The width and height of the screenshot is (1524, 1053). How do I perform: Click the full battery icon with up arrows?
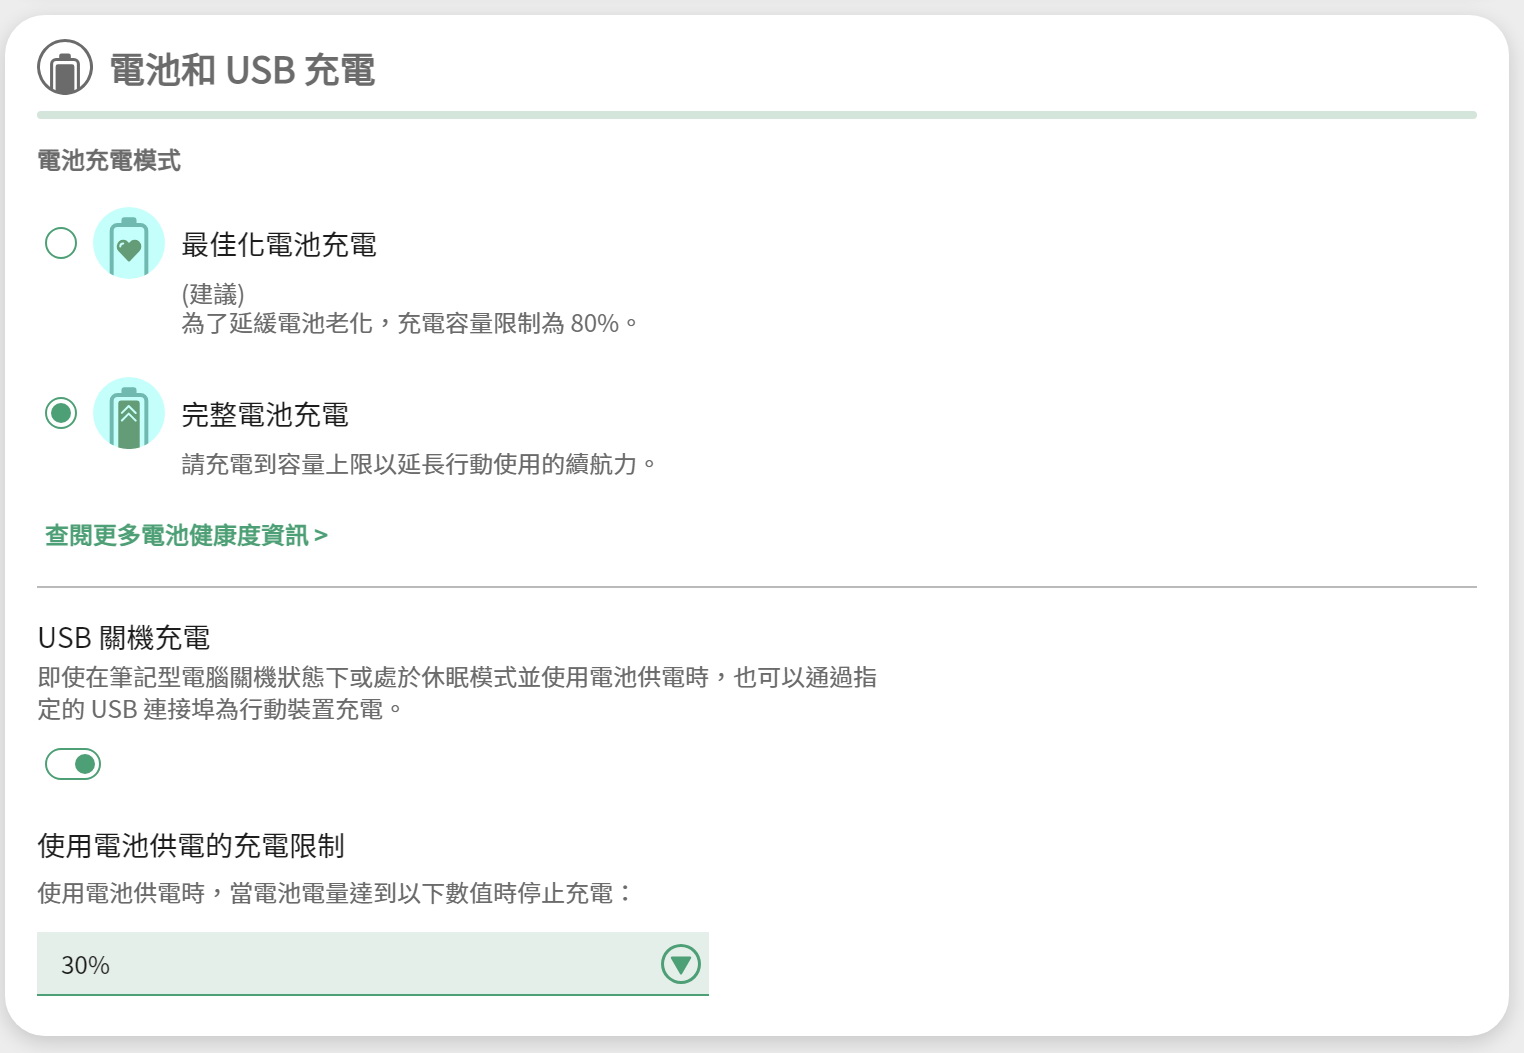pos(128,413)
